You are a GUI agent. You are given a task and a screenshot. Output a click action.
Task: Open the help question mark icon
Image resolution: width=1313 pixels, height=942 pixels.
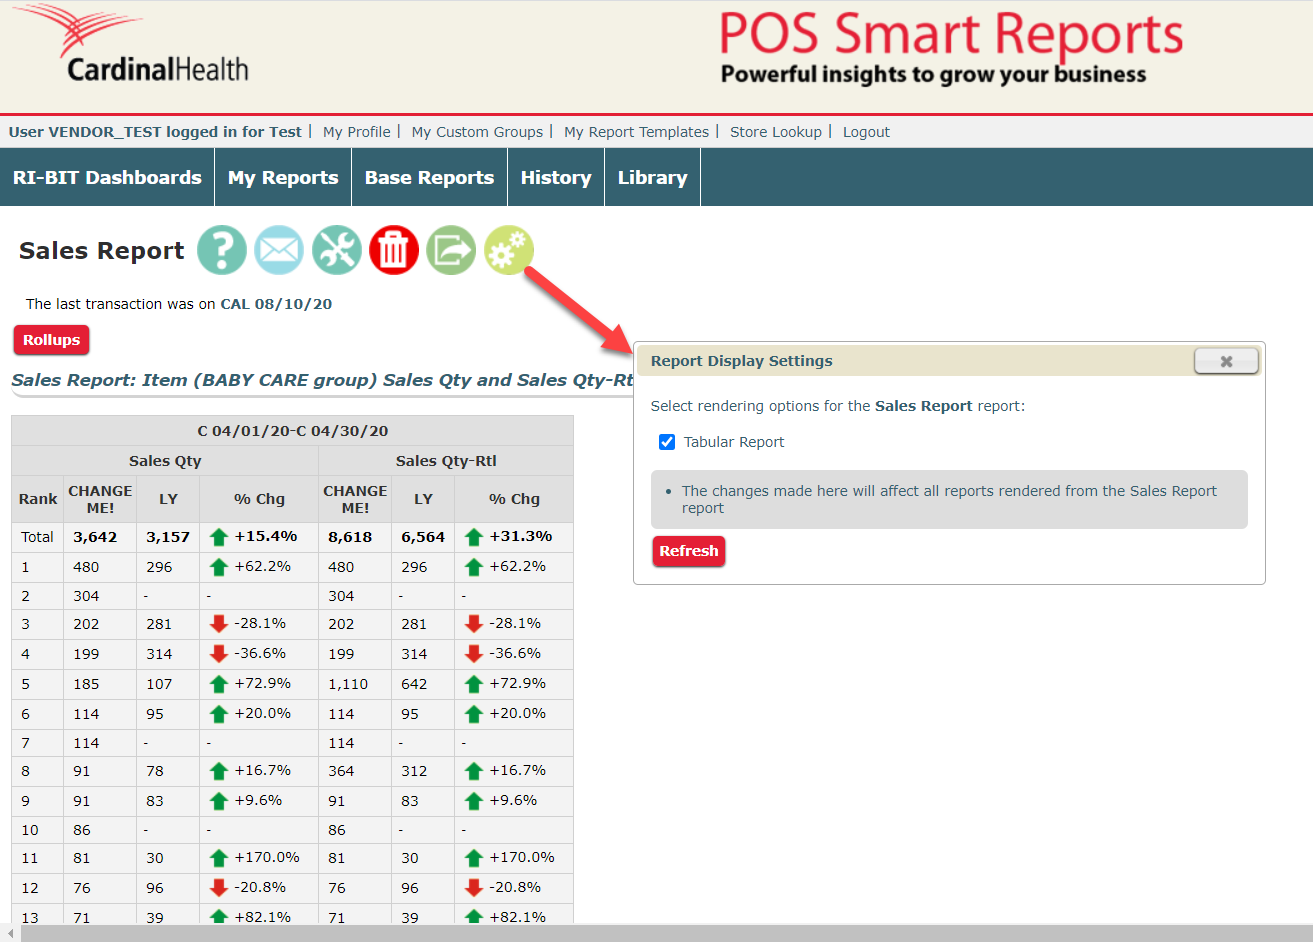pos(221,250)
